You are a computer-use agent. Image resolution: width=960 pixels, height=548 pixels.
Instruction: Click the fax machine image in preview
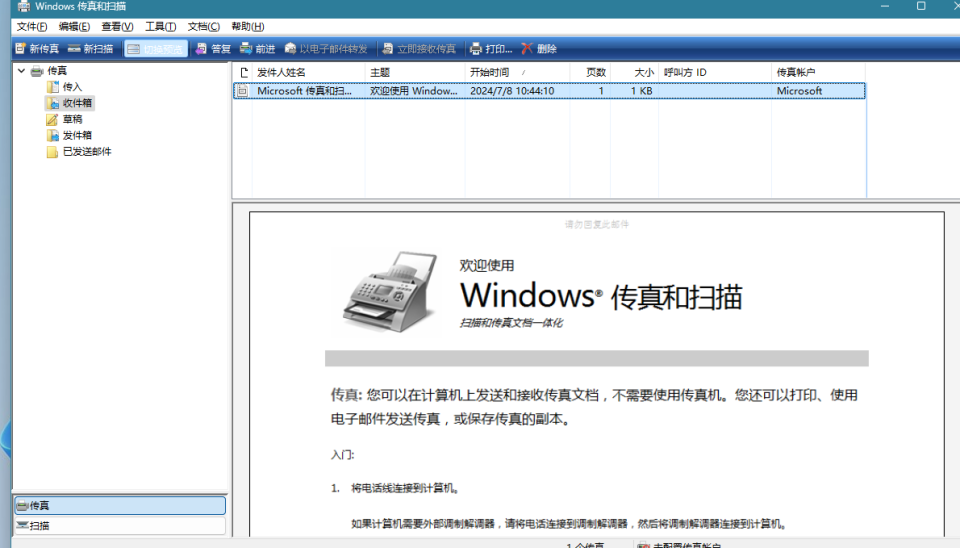pos(391,291)
